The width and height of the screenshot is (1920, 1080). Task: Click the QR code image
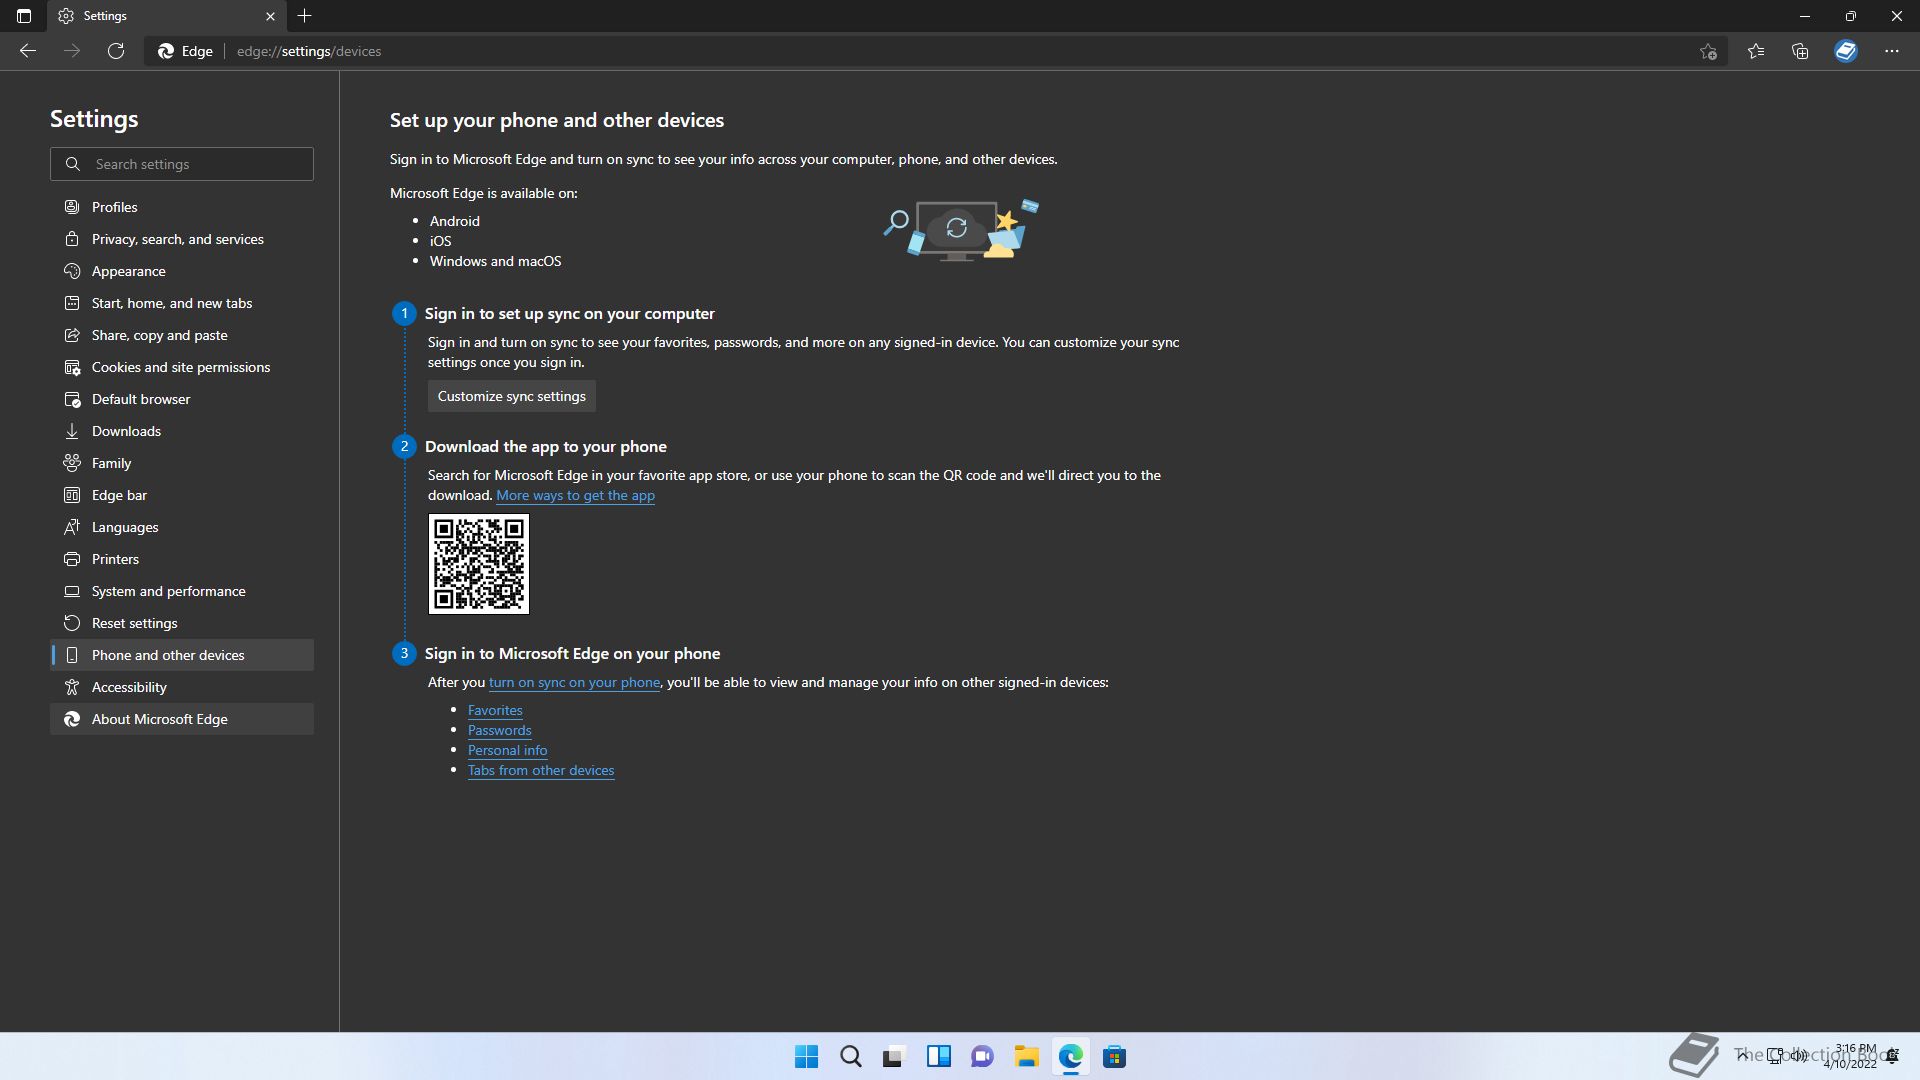(479, 564)
